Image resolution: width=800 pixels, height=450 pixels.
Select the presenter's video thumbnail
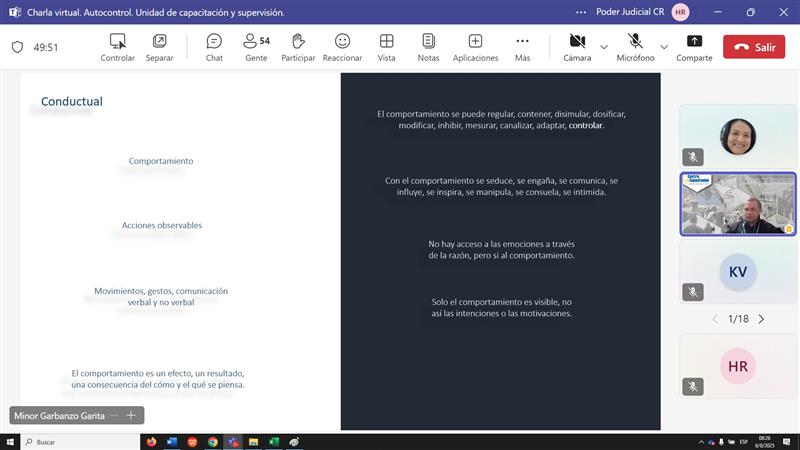pyautogui.click(x=738, y=204)
